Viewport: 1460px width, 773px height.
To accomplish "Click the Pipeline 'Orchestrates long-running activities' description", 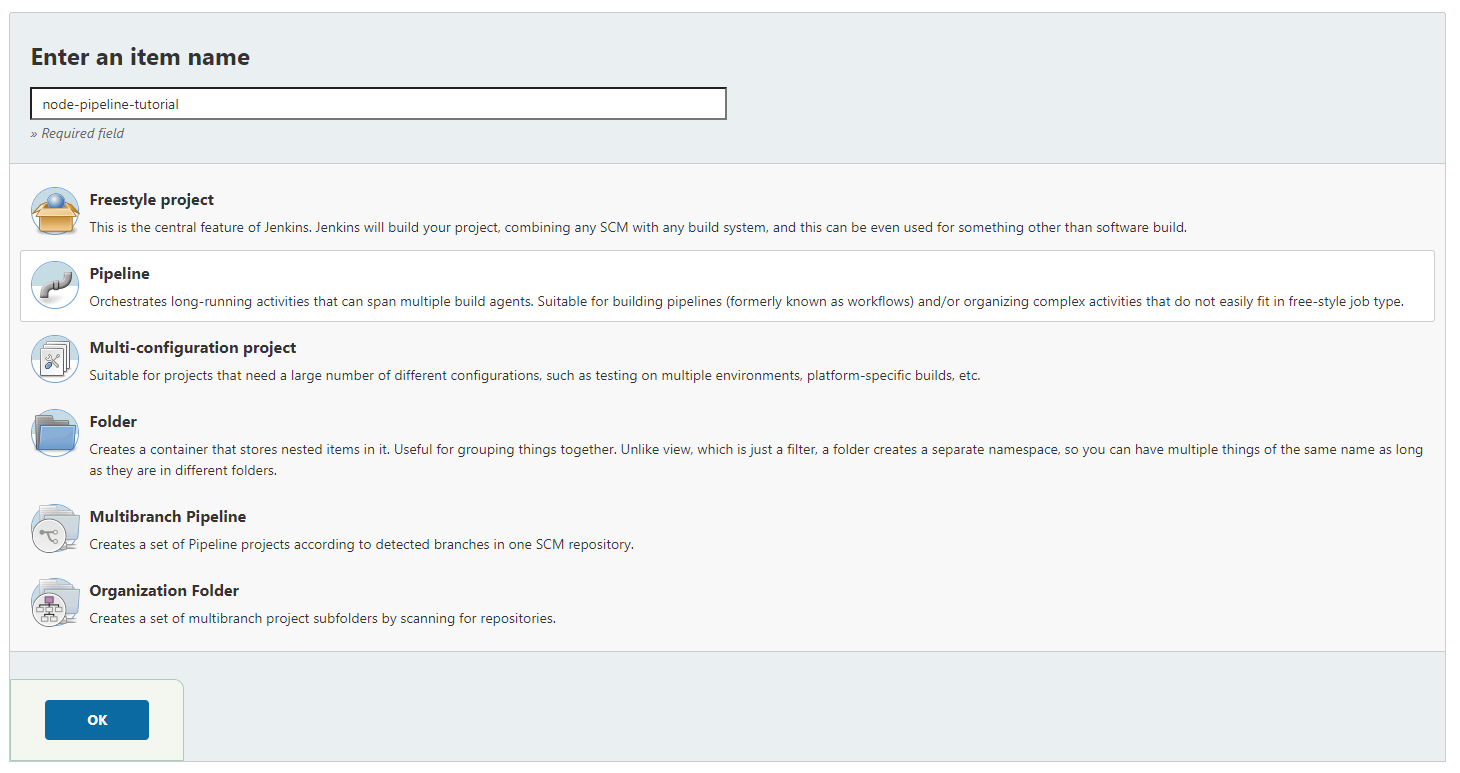I will point(746,302).
